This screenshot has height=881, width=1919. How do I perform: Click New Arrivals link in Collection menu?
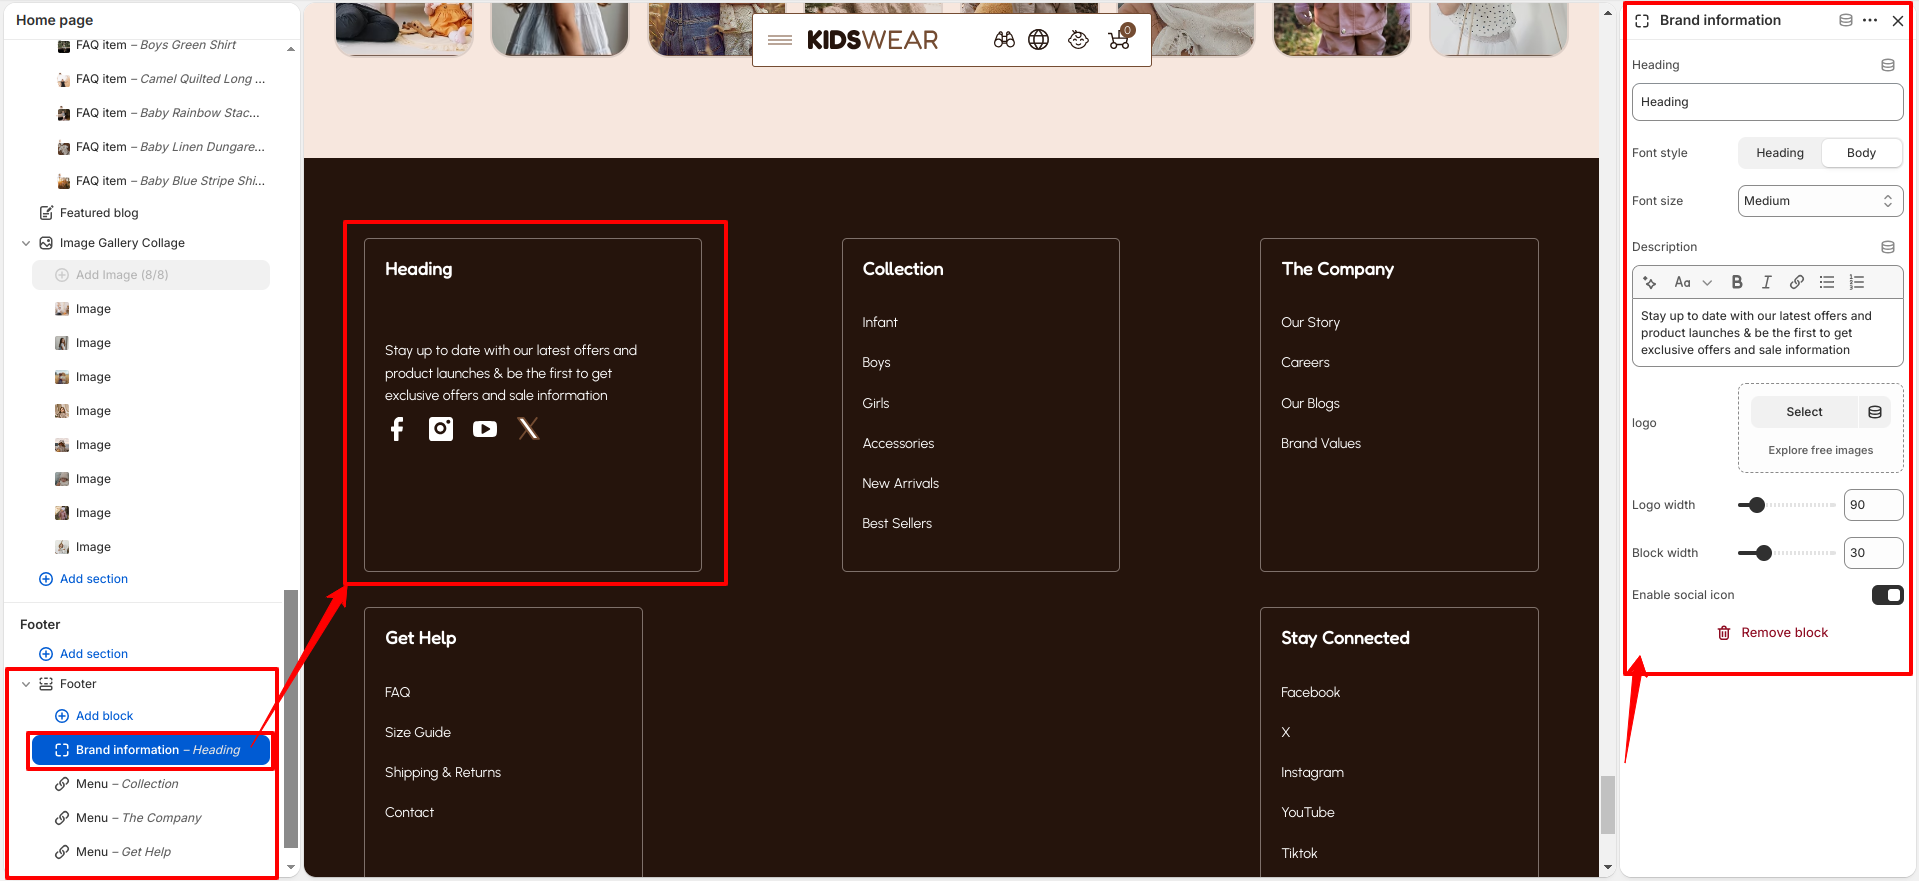pos(900,483)
